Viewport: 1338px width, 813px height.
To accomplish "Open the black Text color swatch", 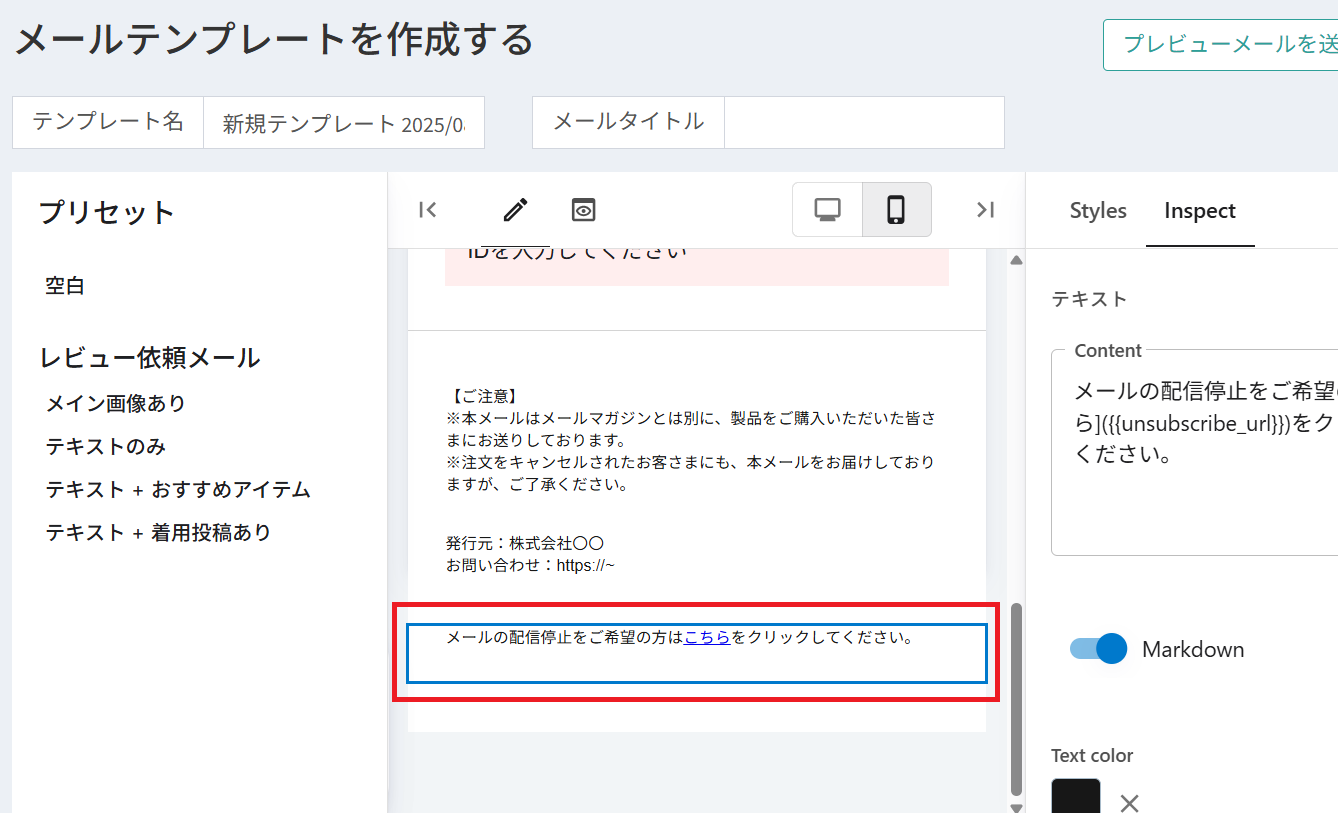I will 1076,798.
